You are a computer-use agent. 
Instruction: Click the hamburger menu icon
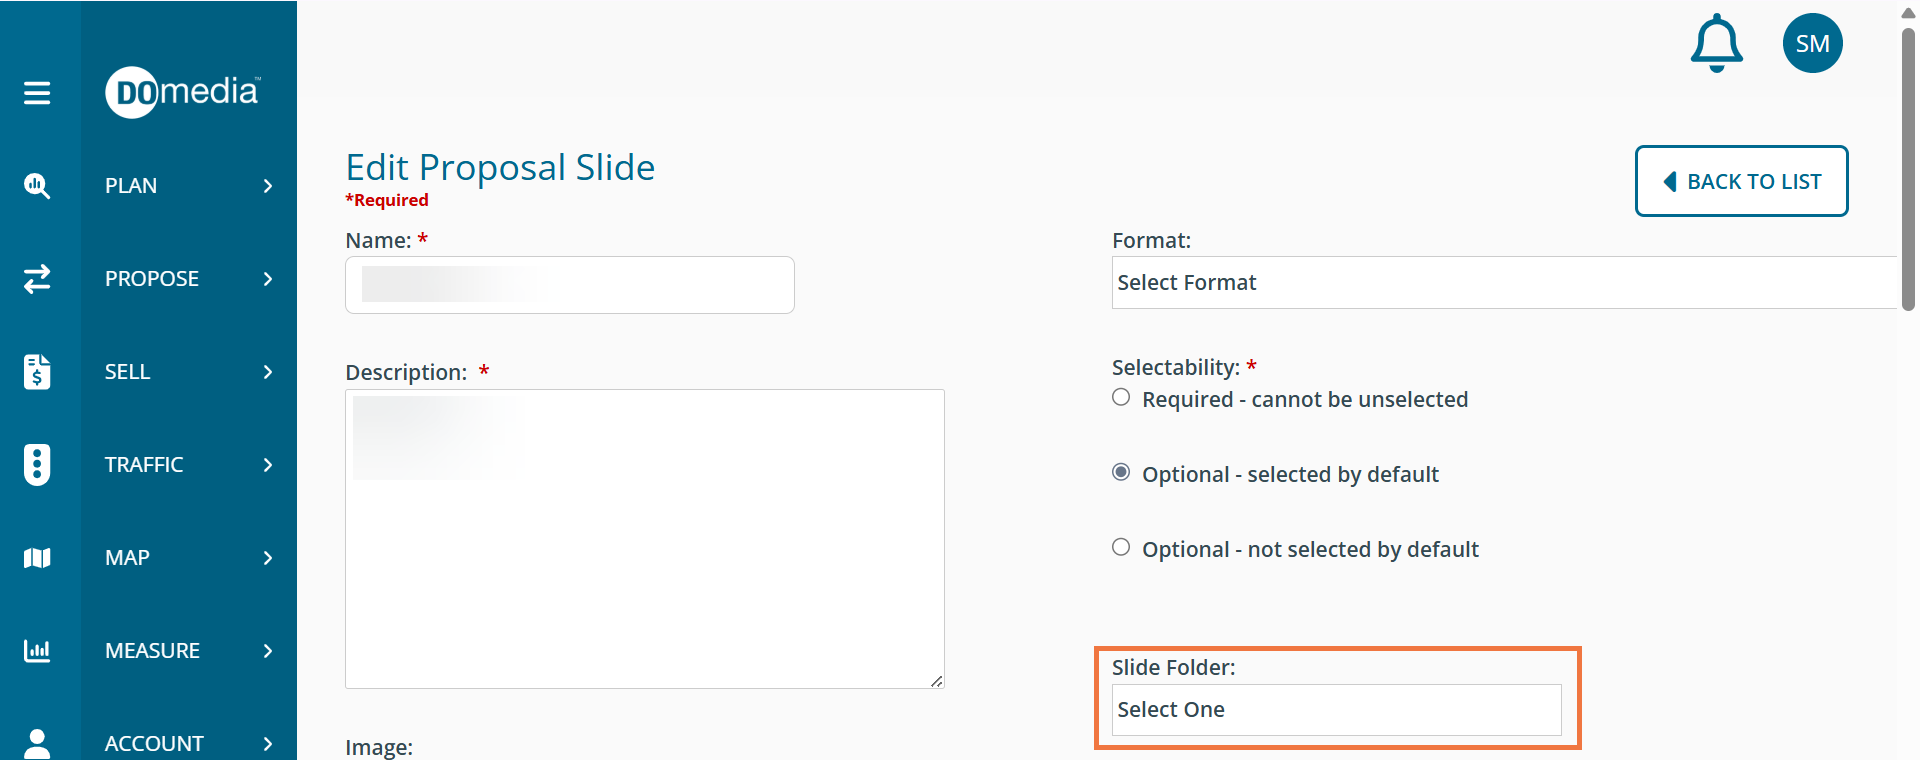(x=37, y=93)
